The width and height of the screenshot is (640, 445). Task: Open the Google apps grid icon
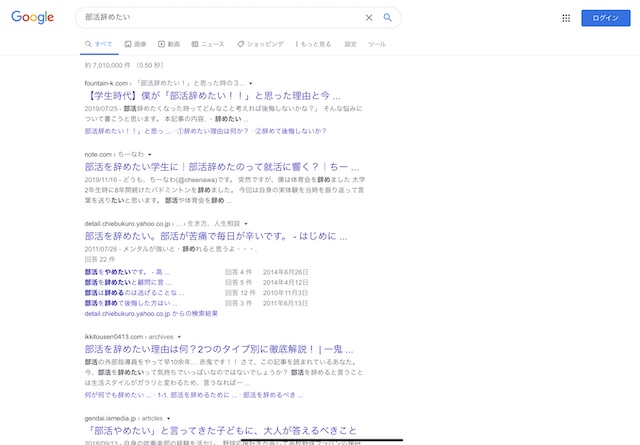click(x=566, y=18)
